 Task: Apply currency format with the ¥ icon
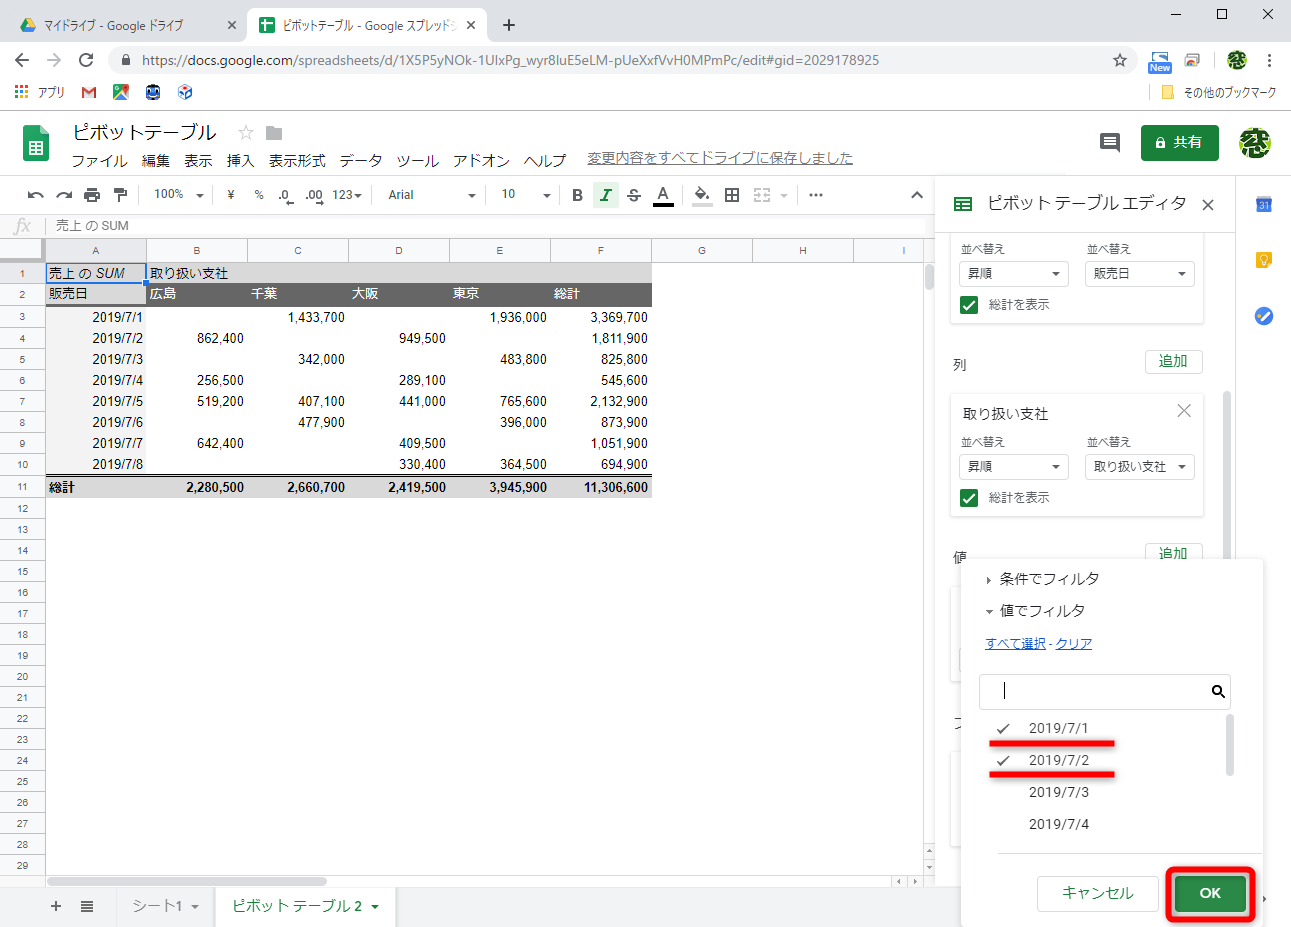[231, 194]
